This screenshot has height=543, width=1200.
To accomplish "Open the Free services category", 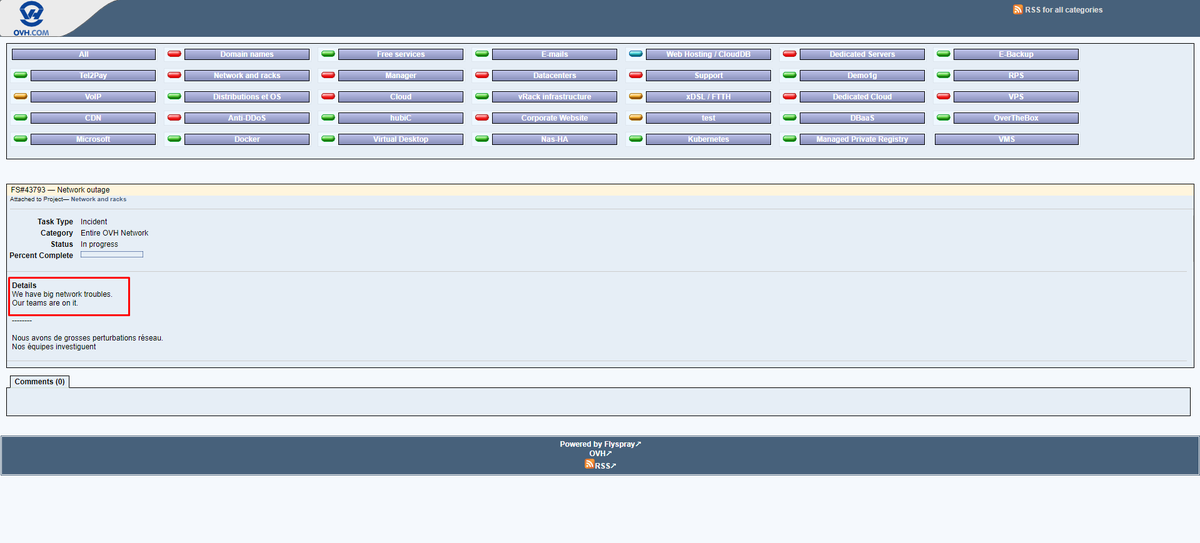I will pos(401,54).
